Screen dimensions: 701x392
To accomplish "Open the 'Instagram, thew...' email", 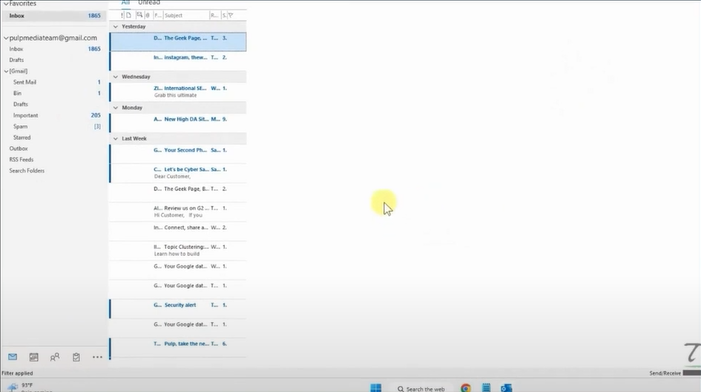I will click(178, 61).
